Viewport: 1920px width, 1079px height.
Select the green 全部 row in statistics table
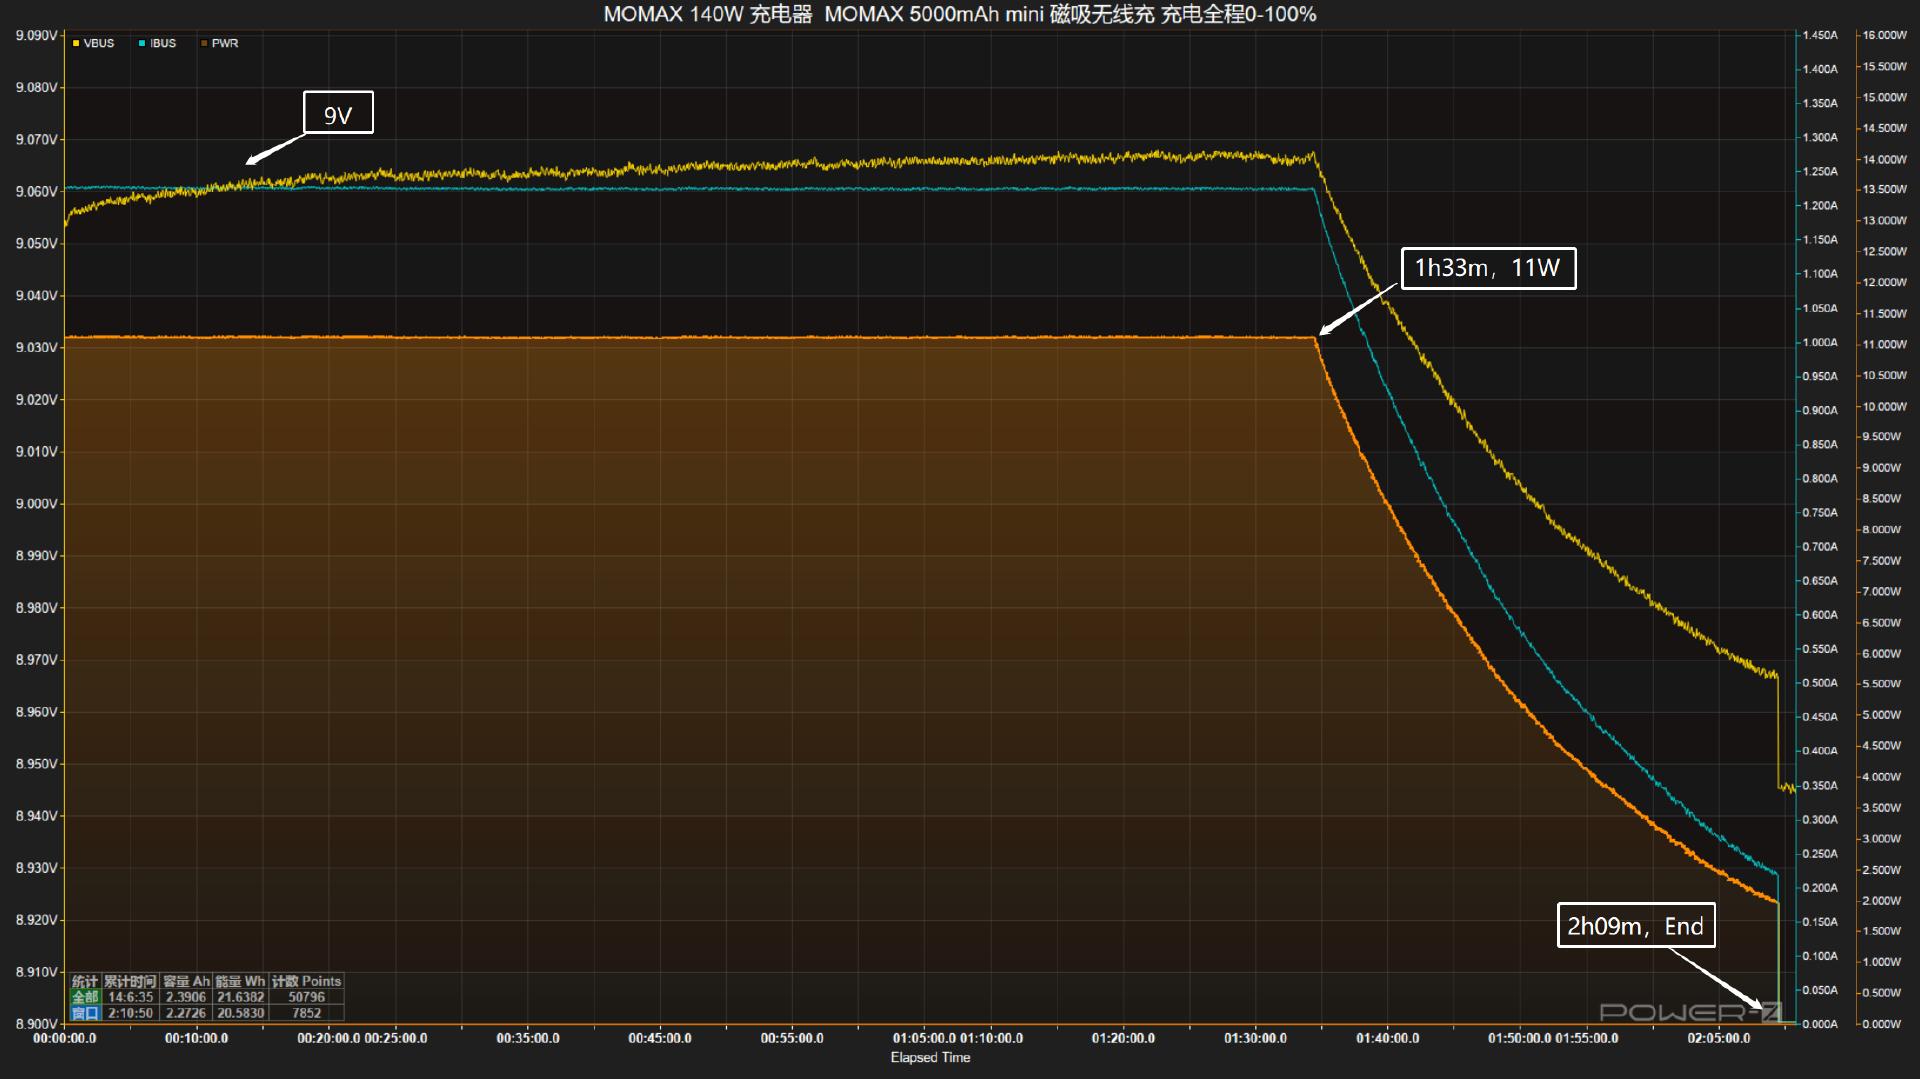tap(85, 997)
